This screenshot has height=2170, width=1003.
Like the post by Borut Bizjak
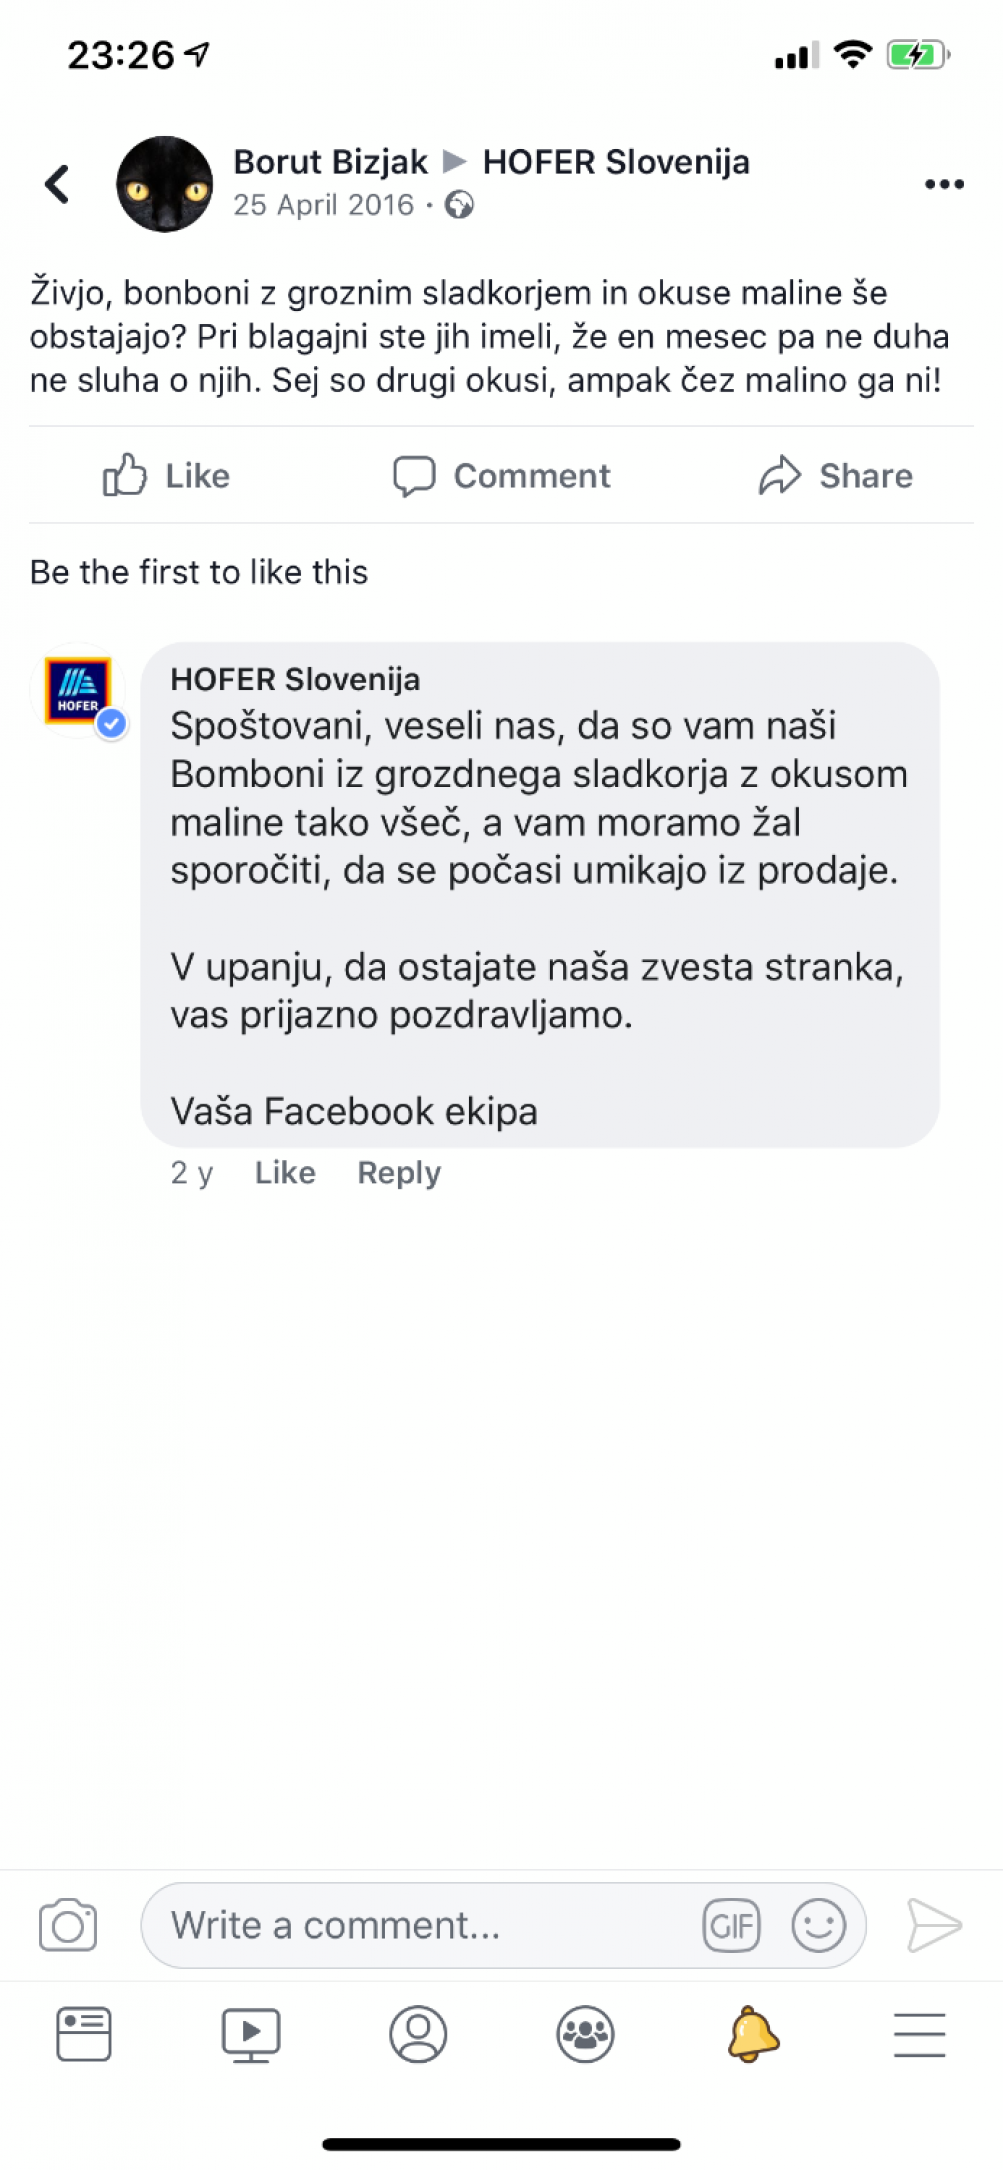(x=166, y=475)
